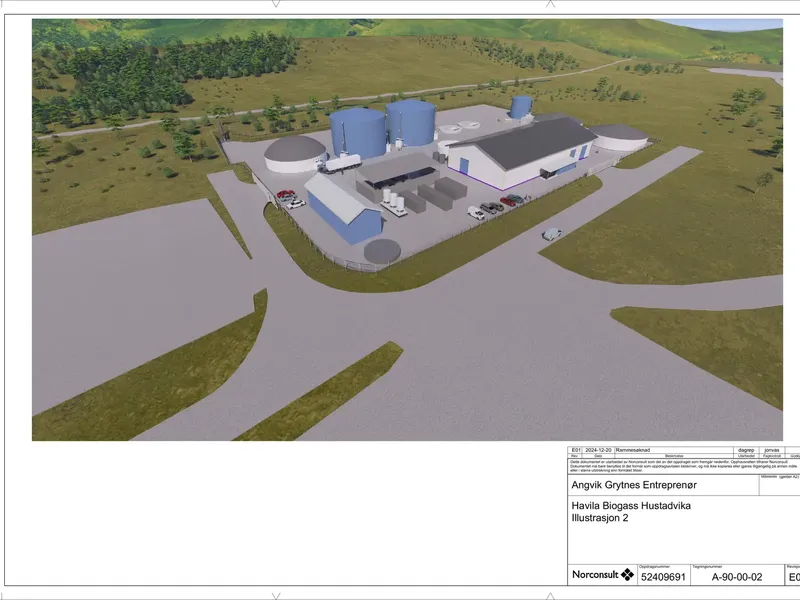Image resolution: width=800 pixels, height=600 pixels.
Task: Click the 'dagrep' author cell
Action: 746,451
